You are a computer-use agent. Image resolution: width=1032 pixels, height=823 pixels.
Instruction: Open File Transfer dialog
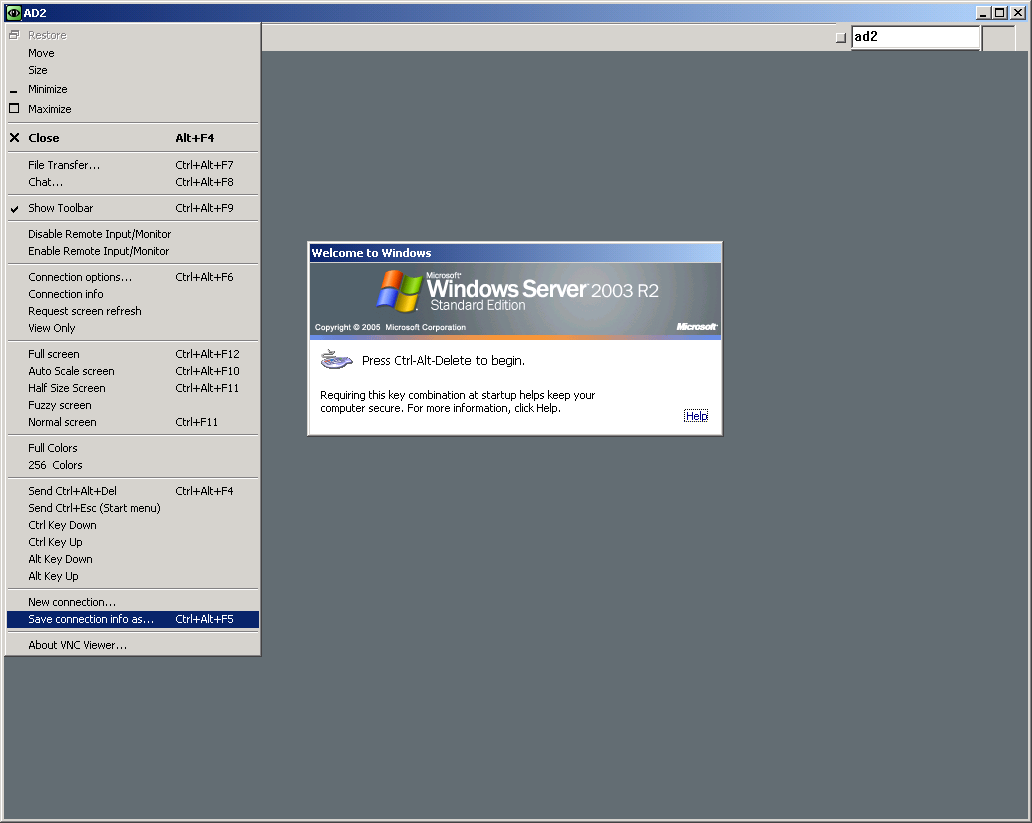[64, 165]
